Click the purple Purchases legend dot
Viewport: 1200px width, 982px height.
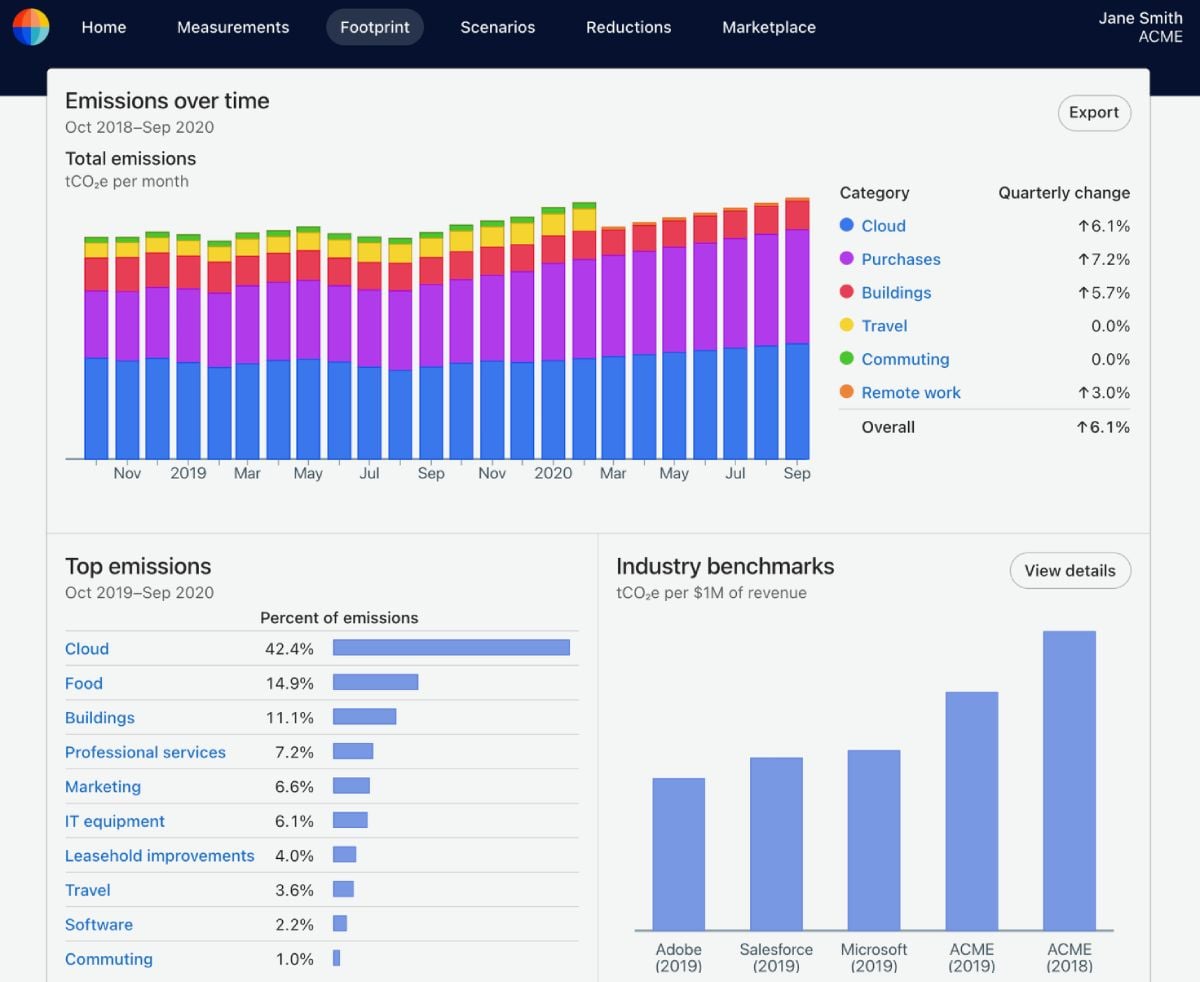[847, 259]
